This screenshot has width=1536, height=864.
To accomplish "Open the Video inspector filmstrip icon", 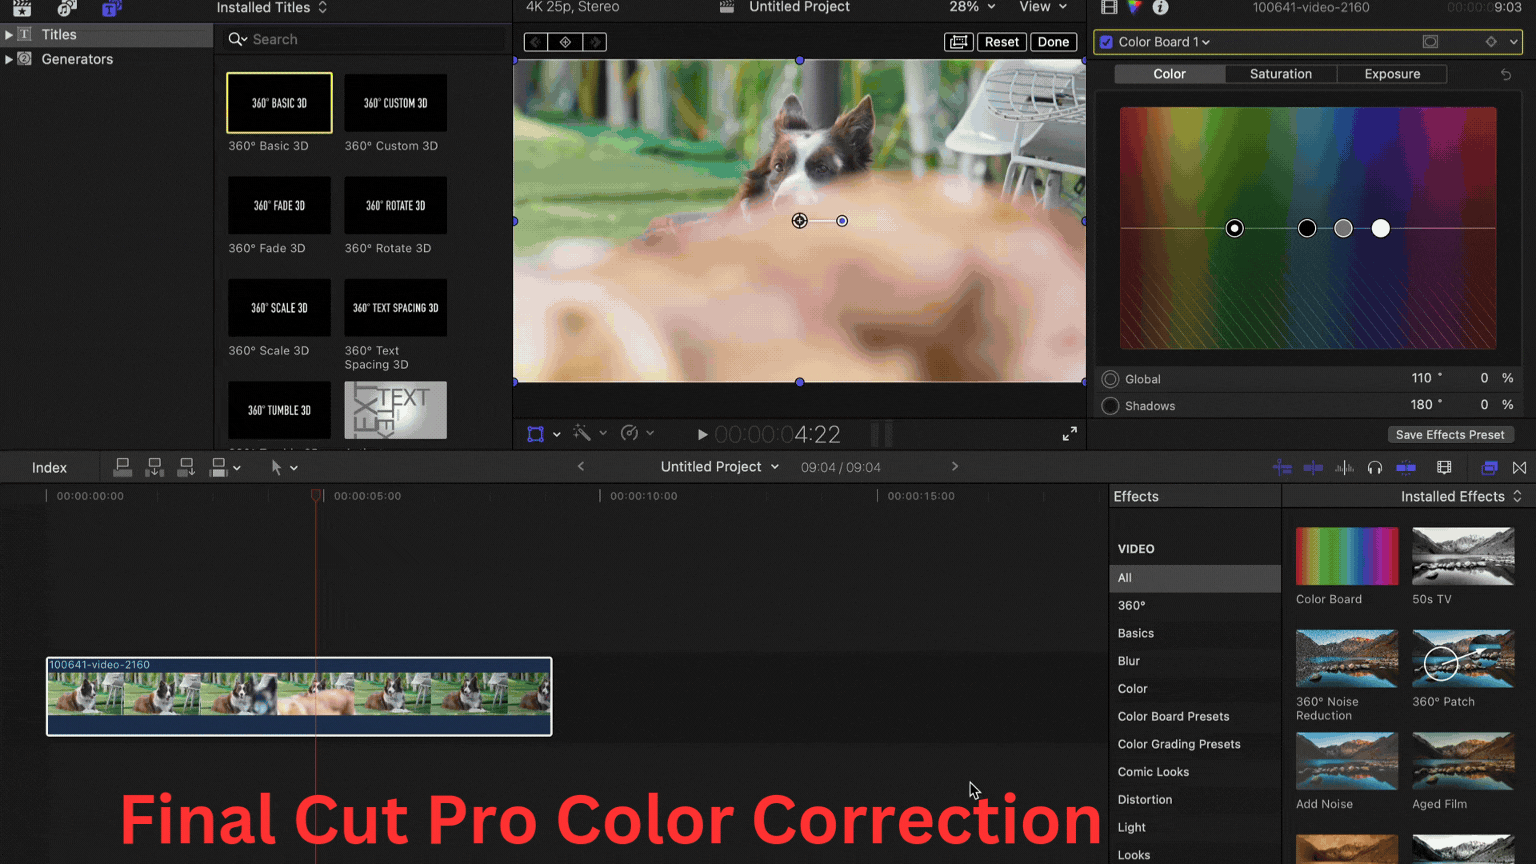I will pos(1109,7).
